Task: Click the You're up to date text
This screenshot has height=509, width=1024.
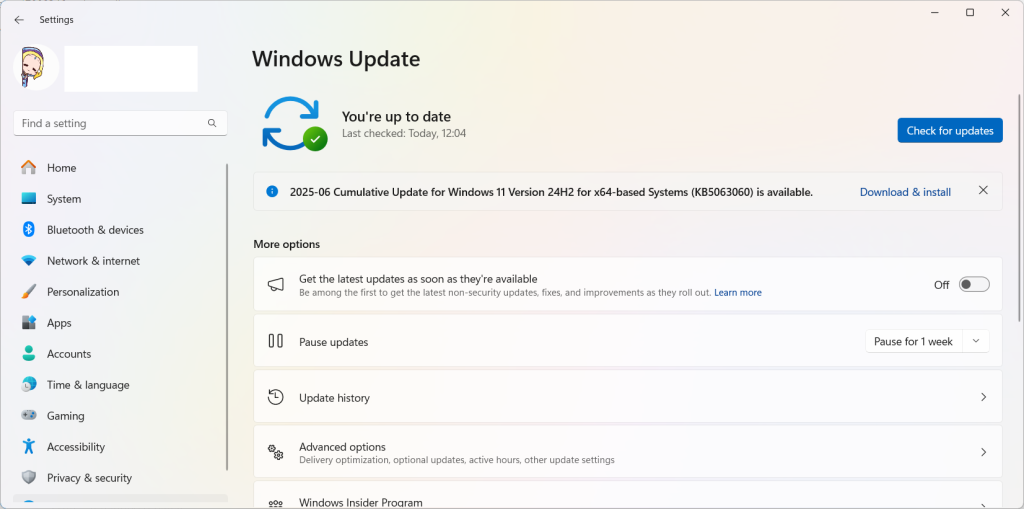Action: (396, 117)
